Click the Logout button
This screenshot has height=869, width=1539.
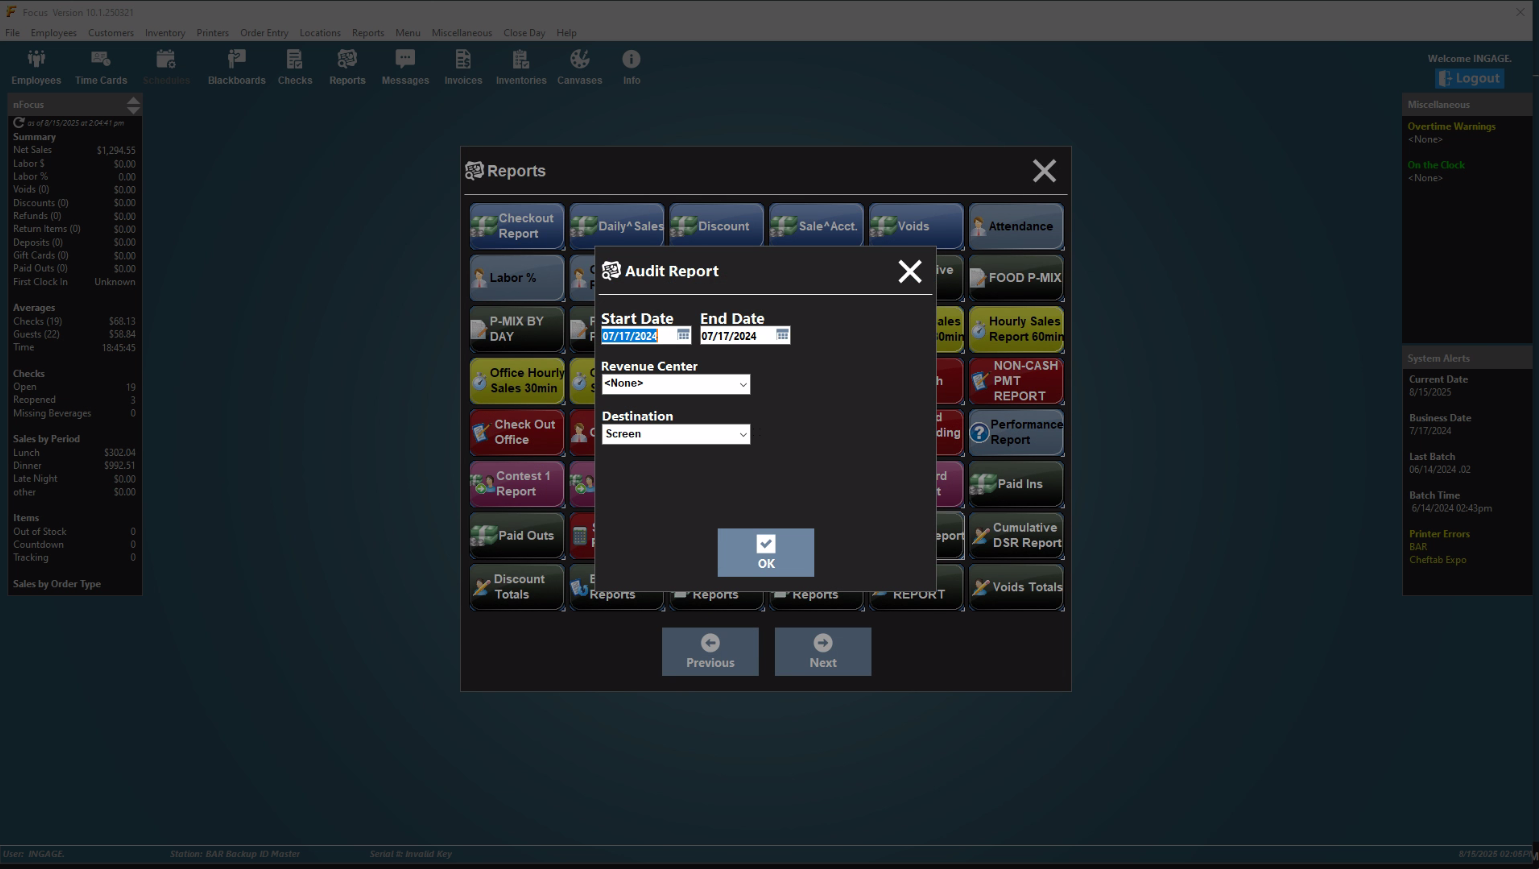[x=1469, y=78]
